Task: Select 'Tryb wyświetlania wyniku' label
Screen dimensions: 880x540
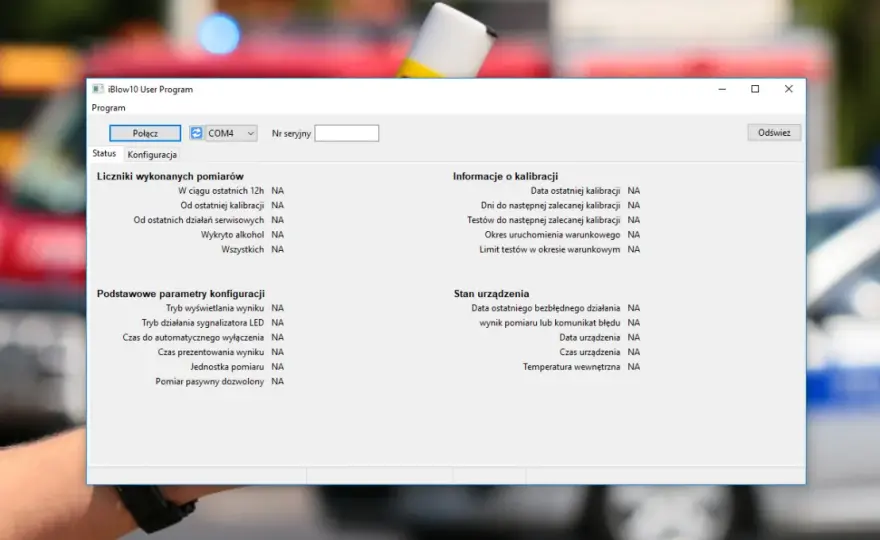Action: (x=215, y=308)
